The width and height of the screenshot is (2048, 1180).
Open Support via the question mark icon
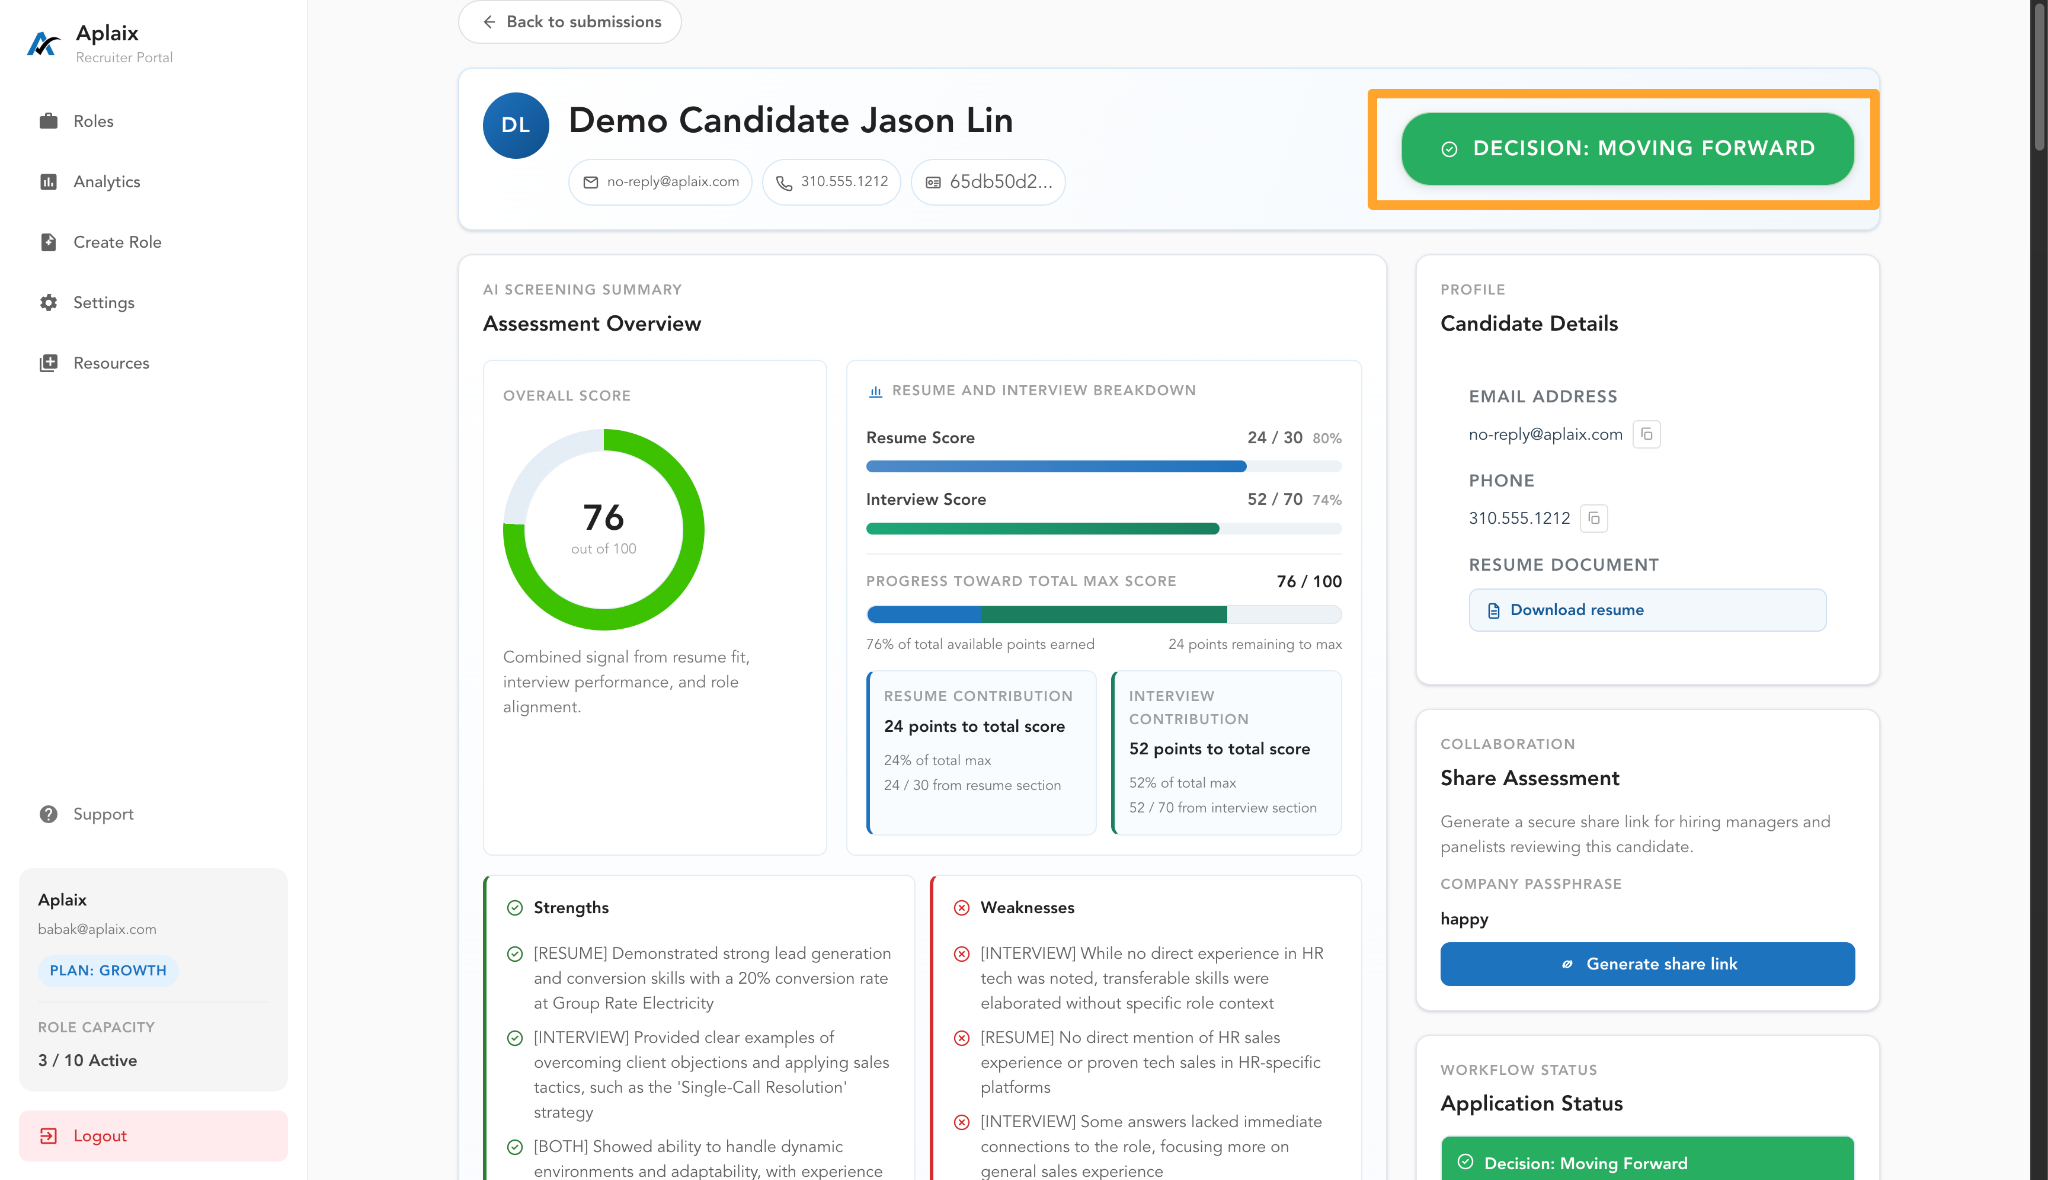coord(48,814)
